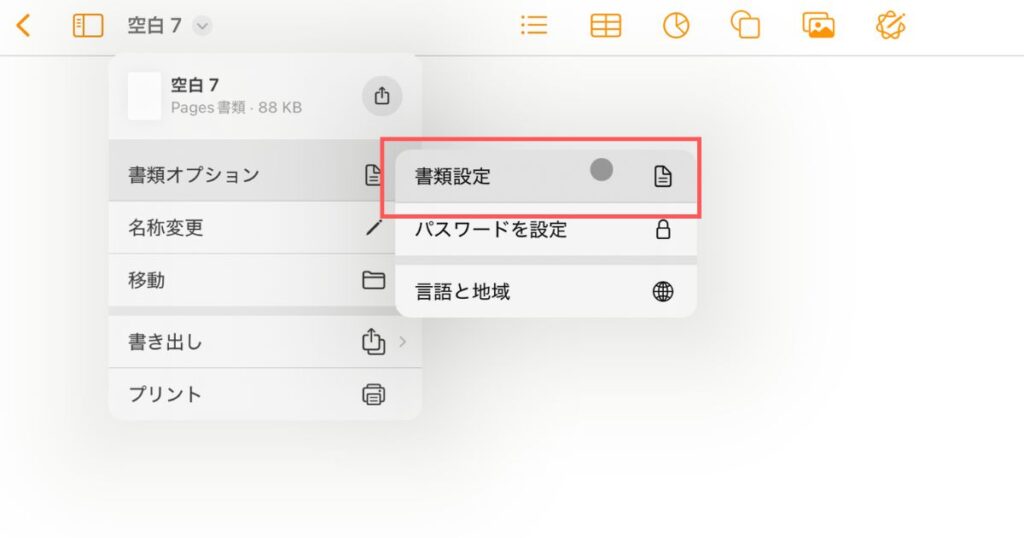Select プリント to print the document
The image size is (1024, 538).
tap(265, 394)
